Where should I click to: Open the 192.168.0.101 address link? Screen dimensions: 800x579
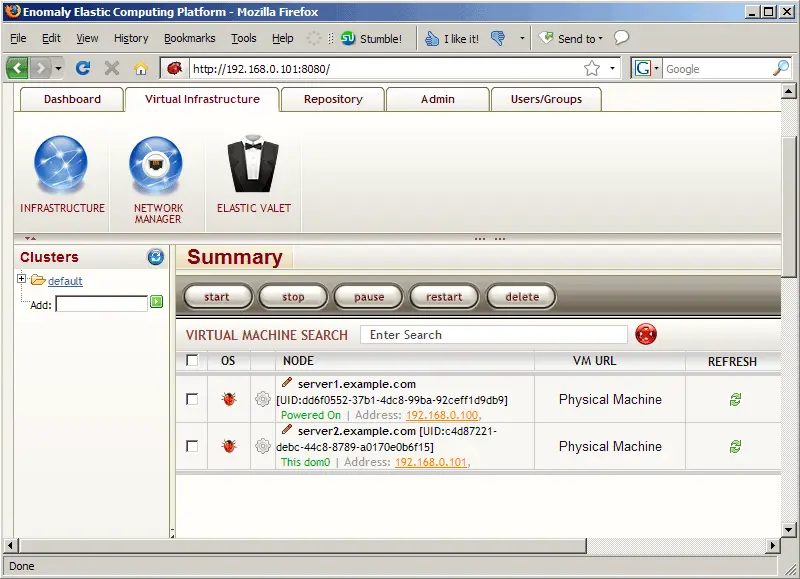431,462
